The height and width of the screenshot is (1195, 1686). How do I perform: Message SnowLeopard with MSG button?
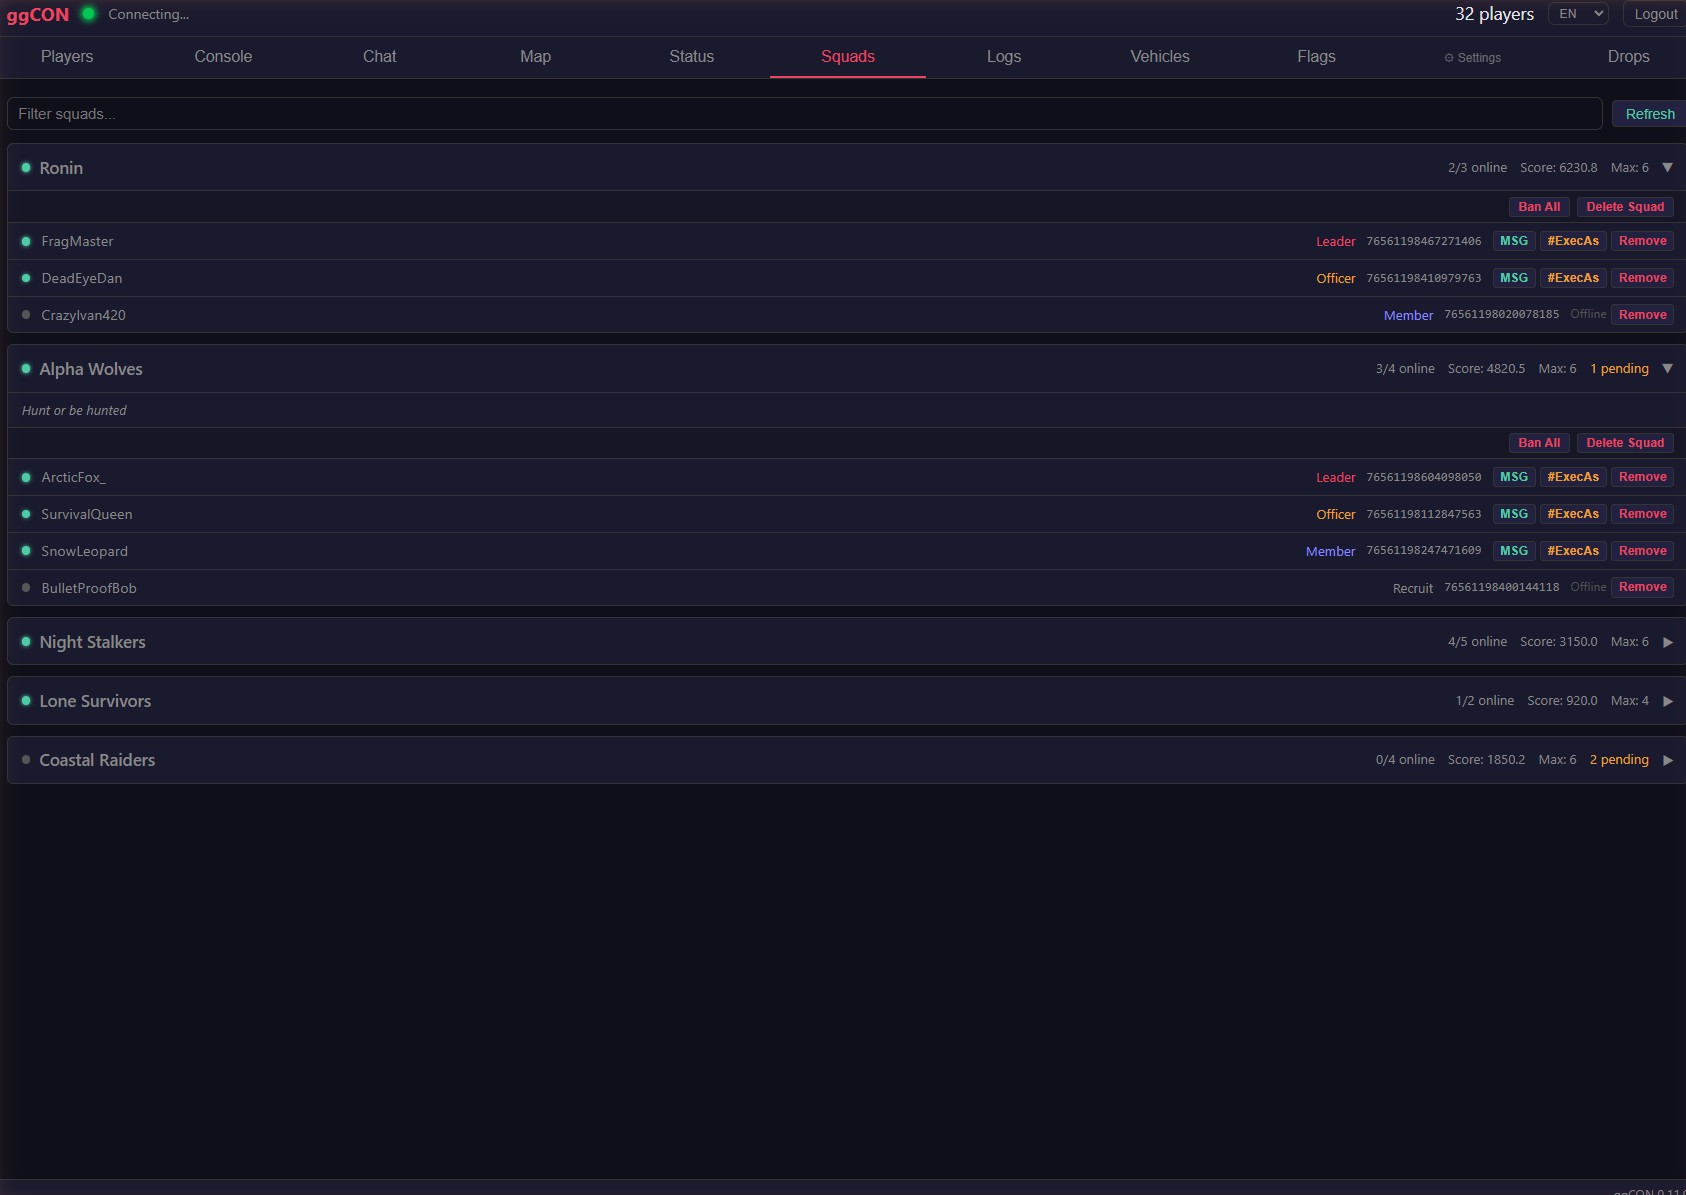click(x=1514, y=551)
